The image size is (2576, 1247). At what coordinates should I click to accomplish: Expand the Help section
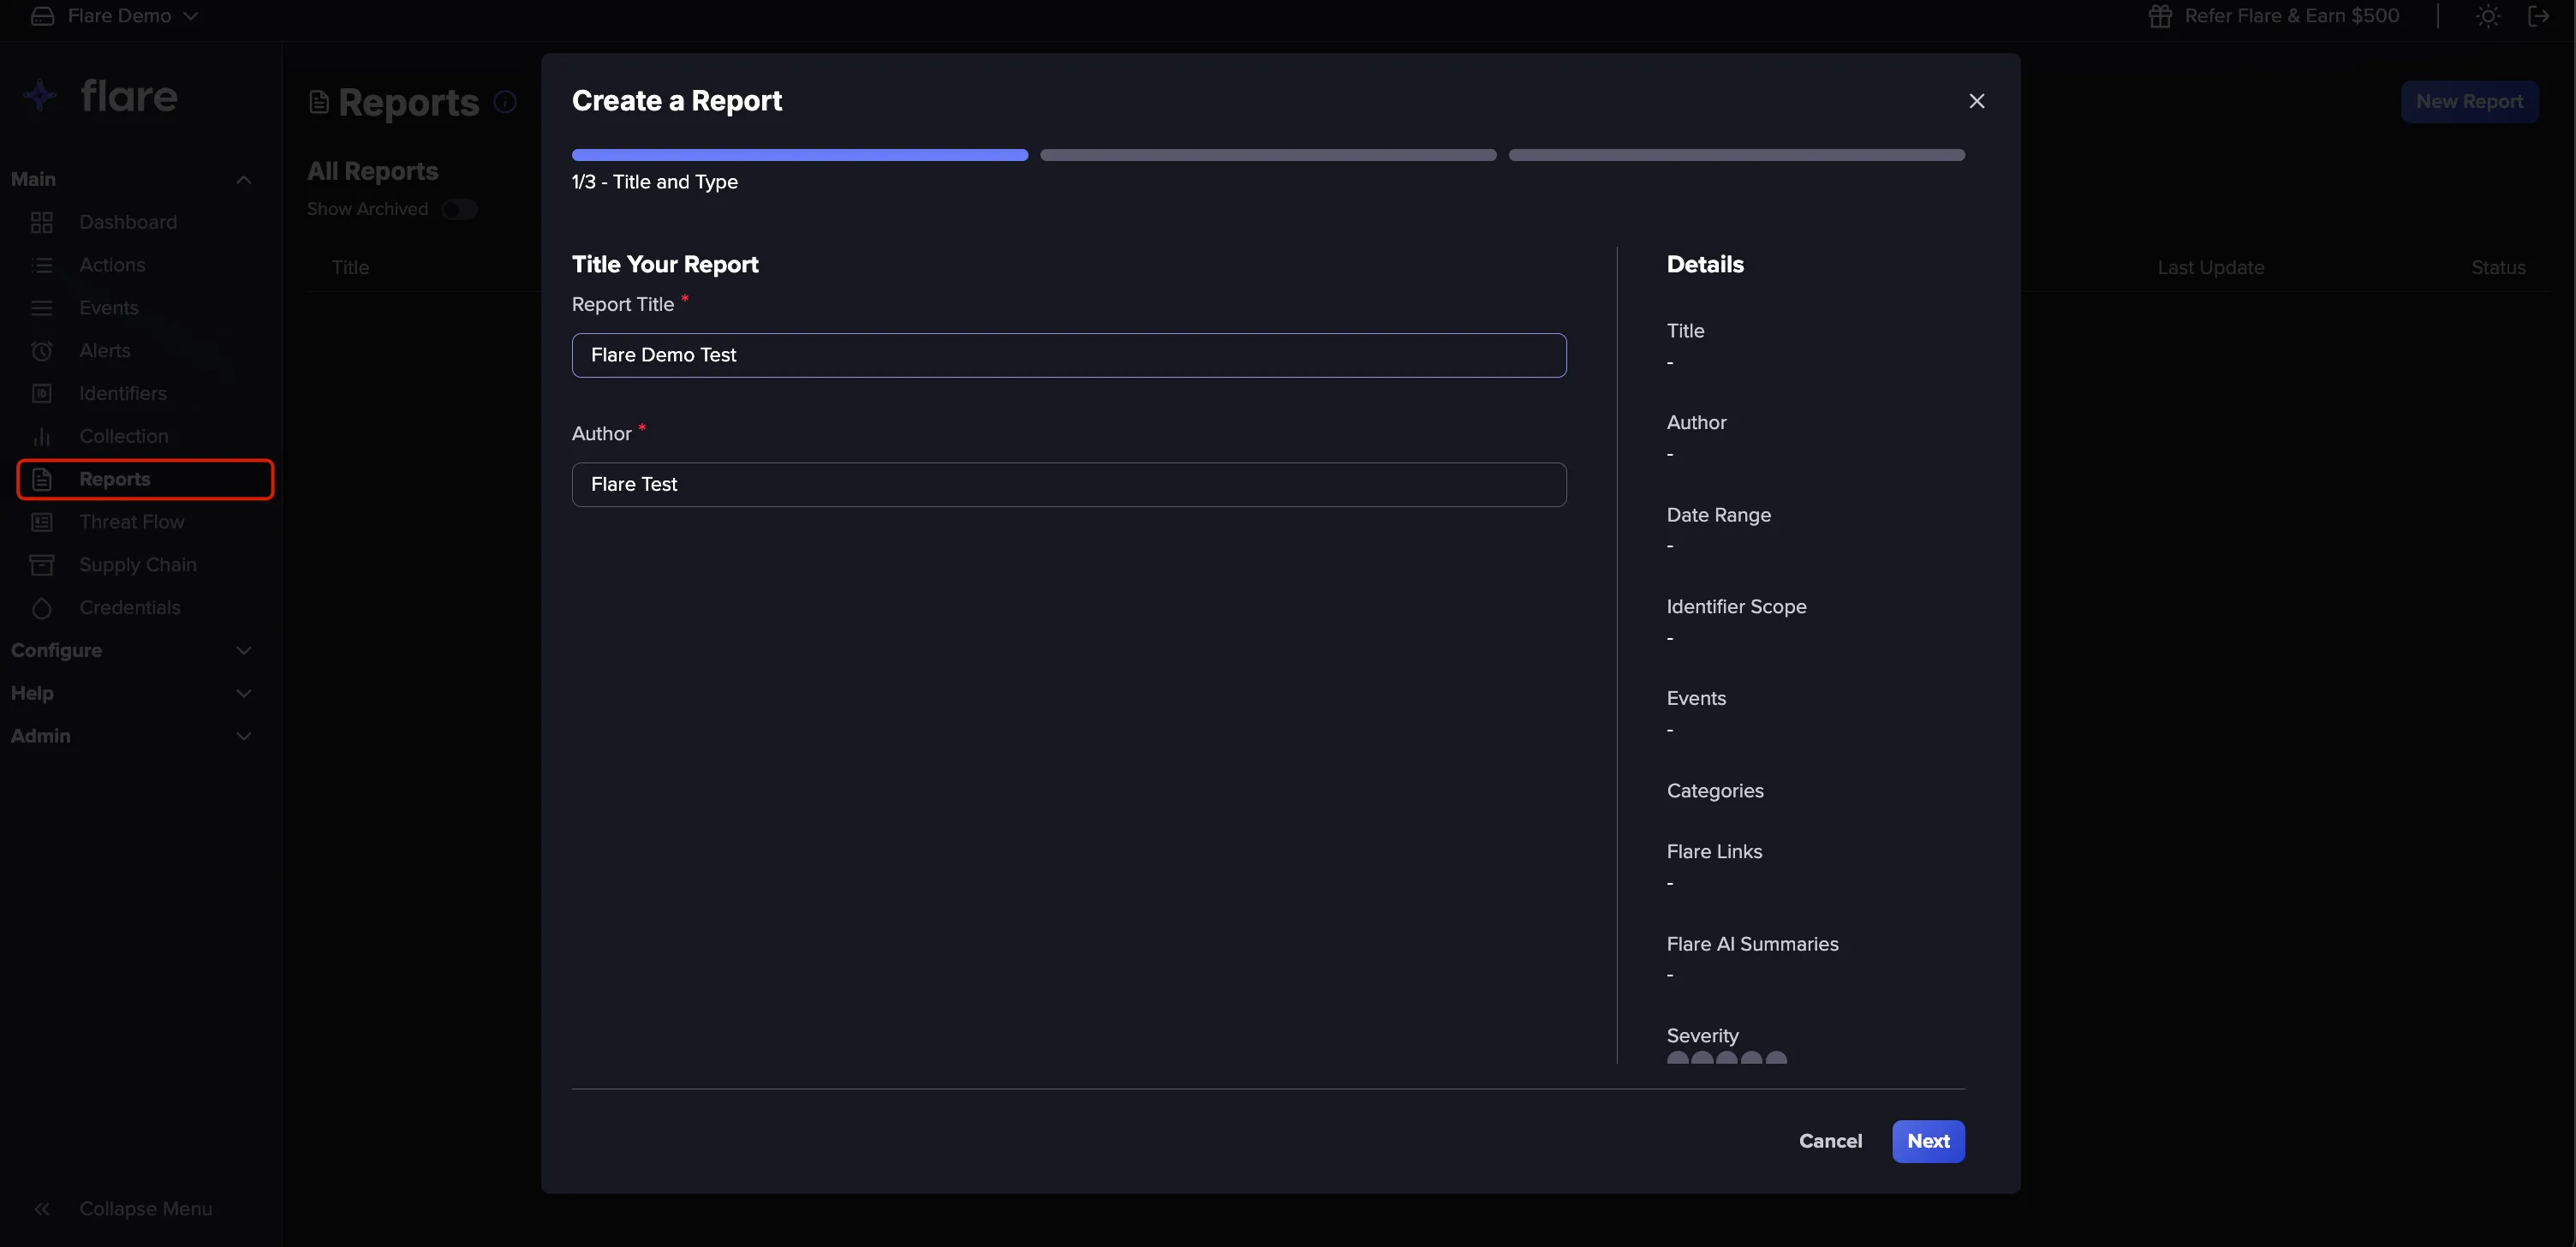point(243,693)
